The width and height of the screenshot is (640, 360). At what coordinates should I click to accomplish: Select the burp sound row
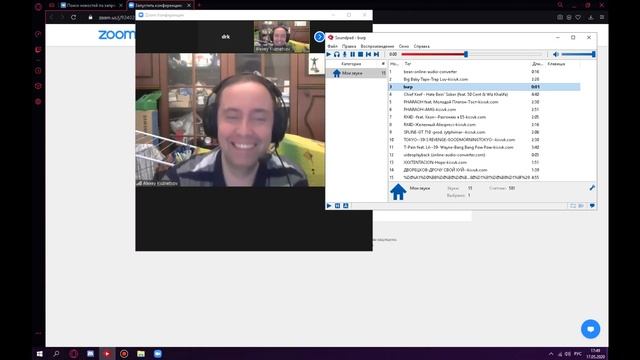484,87
